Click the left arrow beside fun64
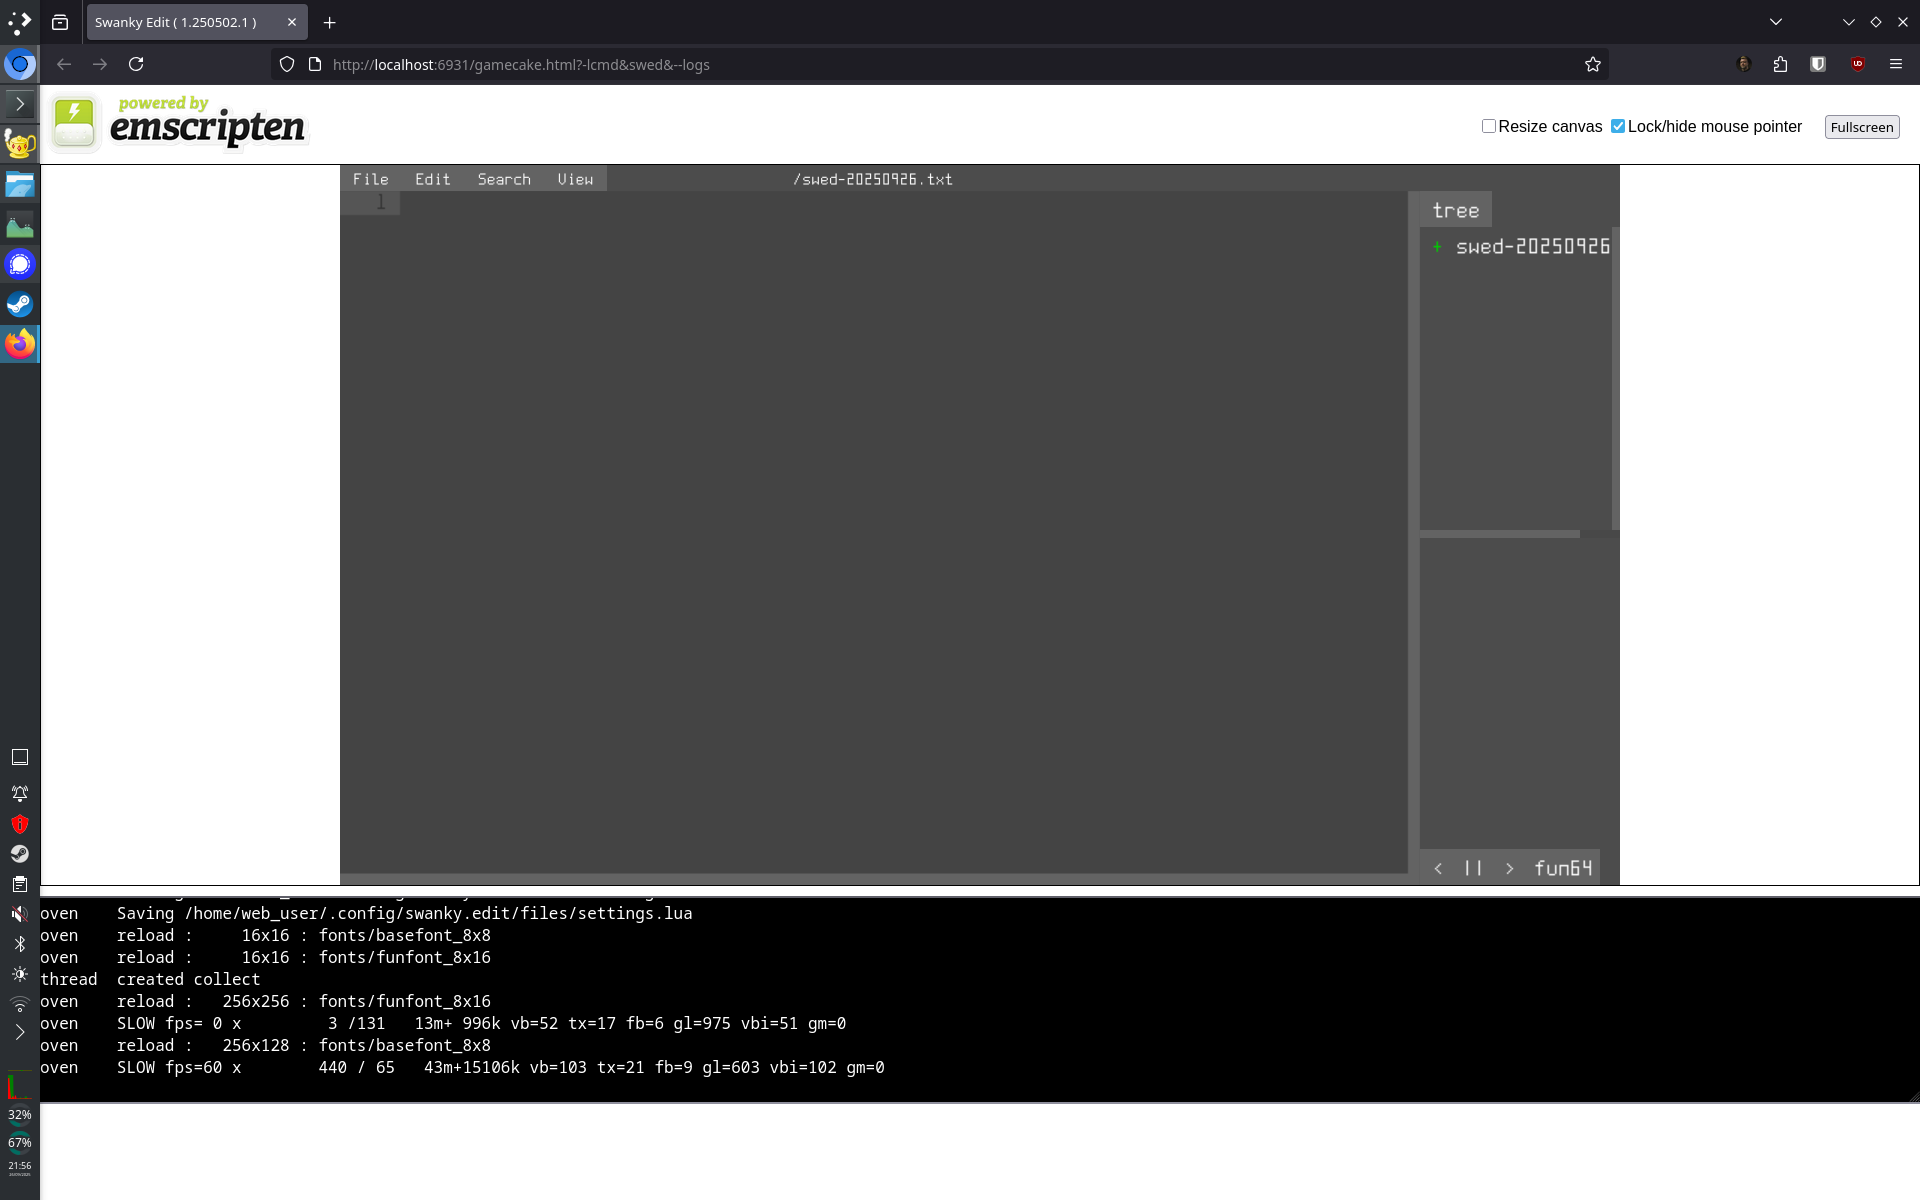 tap(1438, 868)
